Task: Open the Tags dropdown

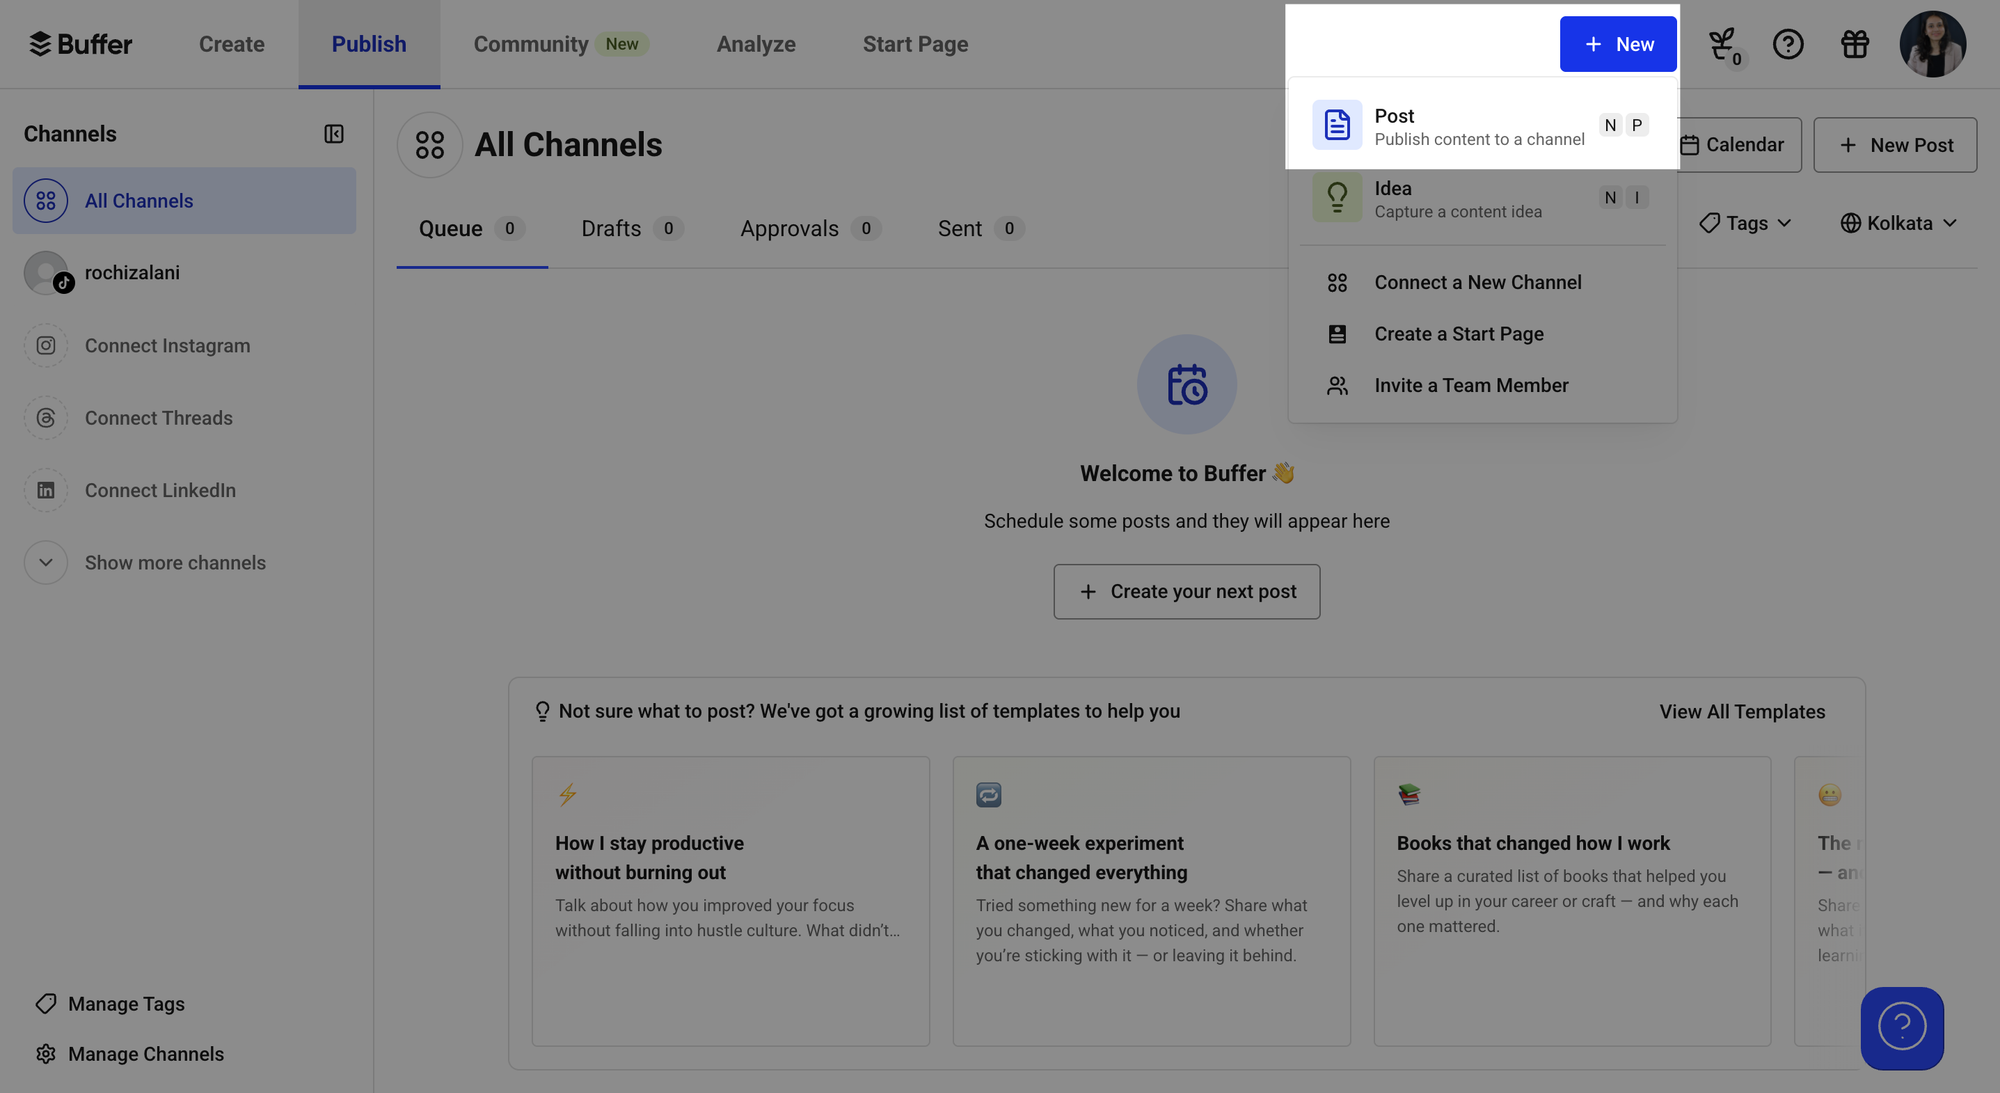Action: tap(1744, 222)
